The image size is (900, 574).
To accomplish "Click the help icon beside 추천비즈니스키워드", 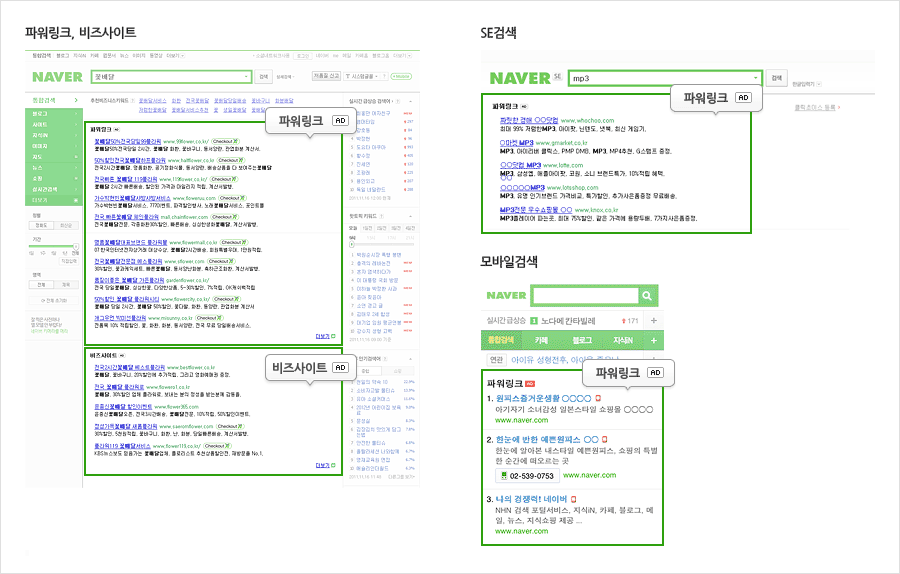I will (133, 101).
